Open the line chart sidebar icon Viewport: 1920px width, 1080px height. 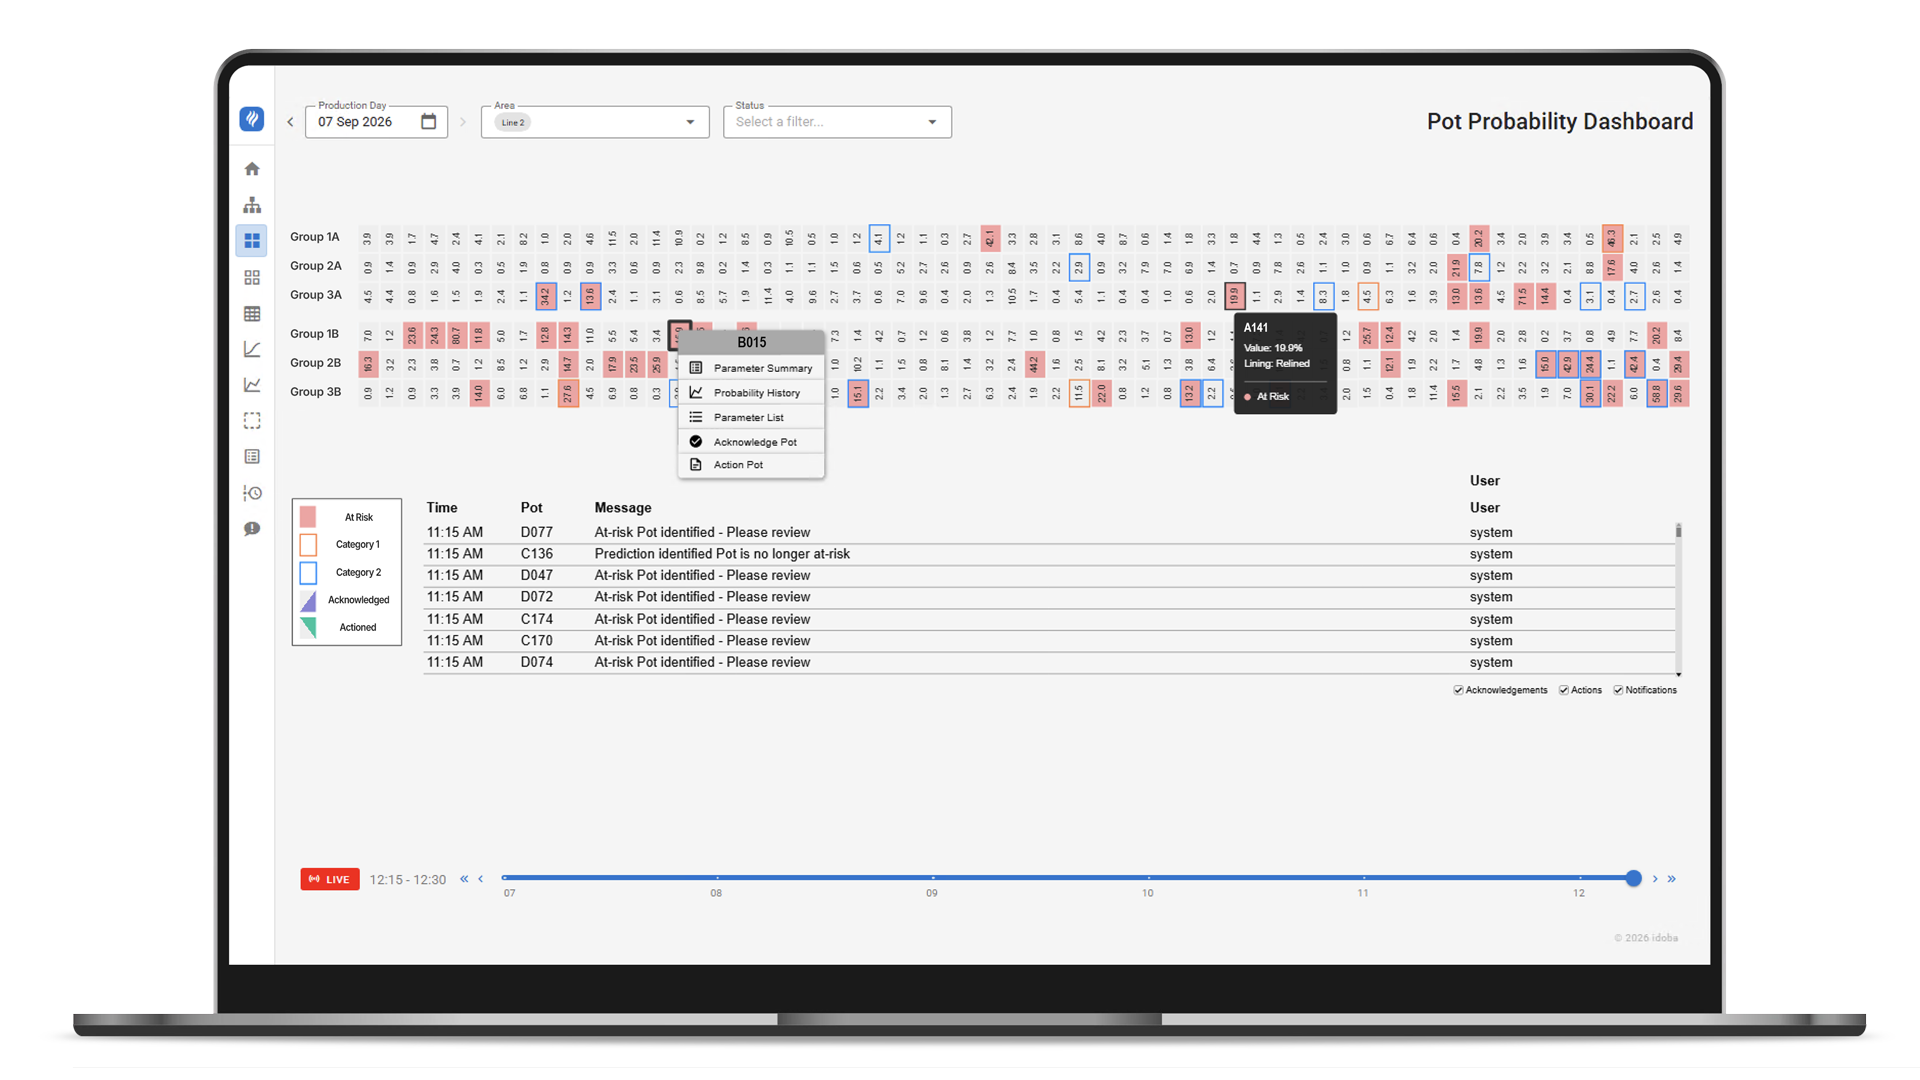coord(252,349)
